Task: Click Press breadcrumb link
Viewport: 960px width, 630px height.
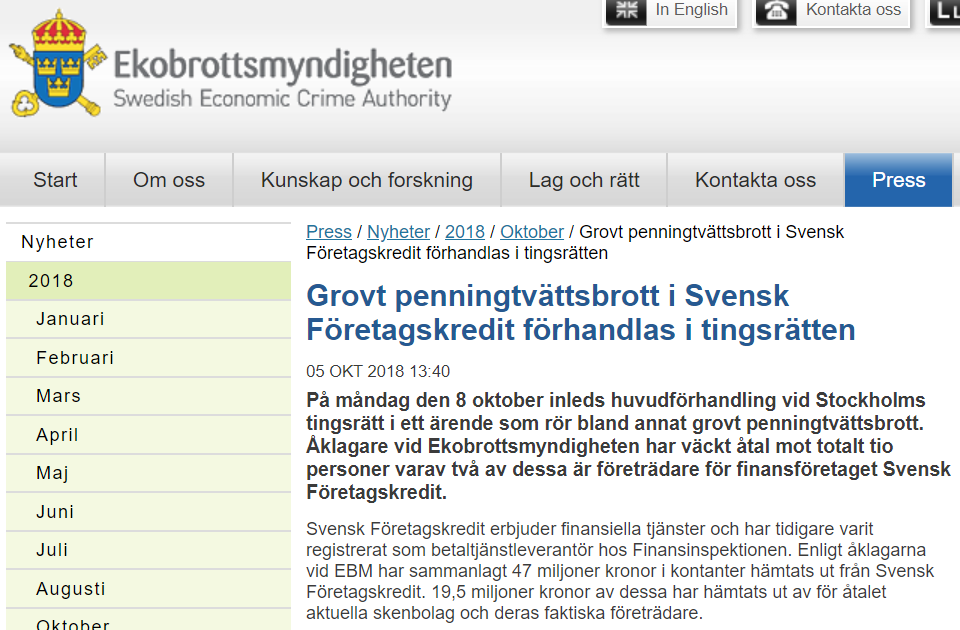Action: pos(329,232)
